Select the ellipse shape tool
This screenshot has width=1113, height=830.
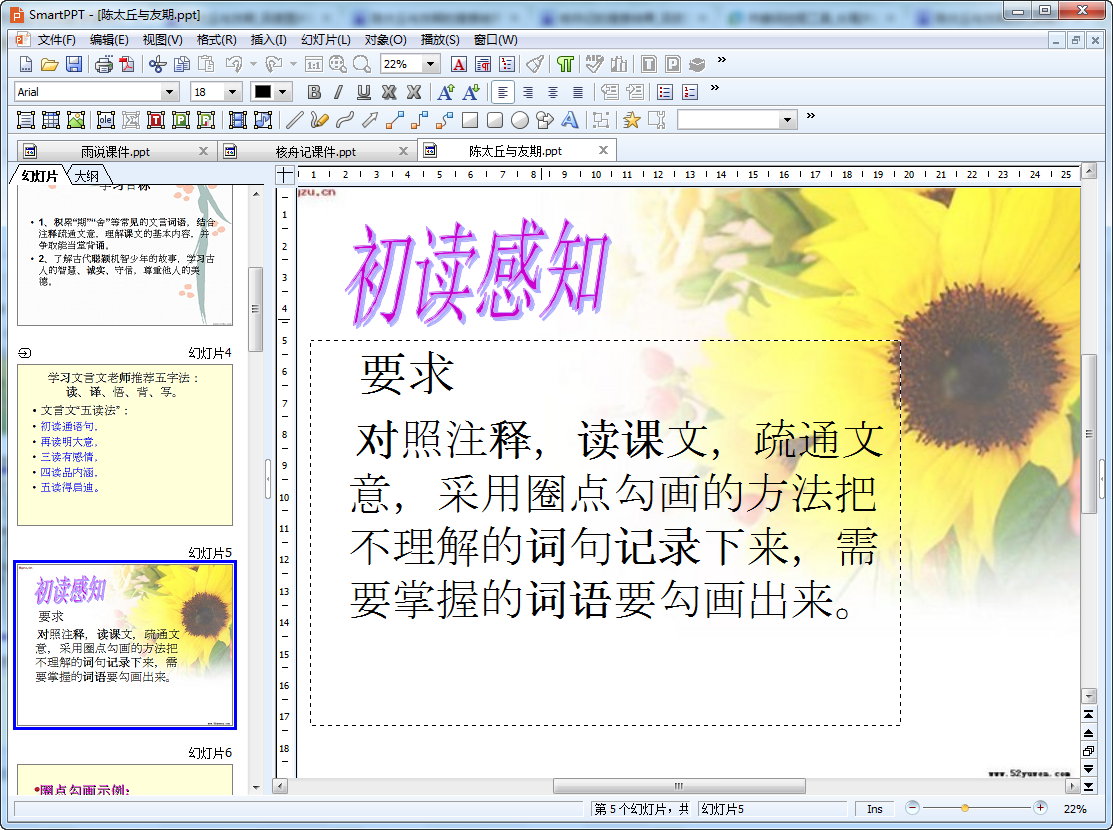(520, 120)
